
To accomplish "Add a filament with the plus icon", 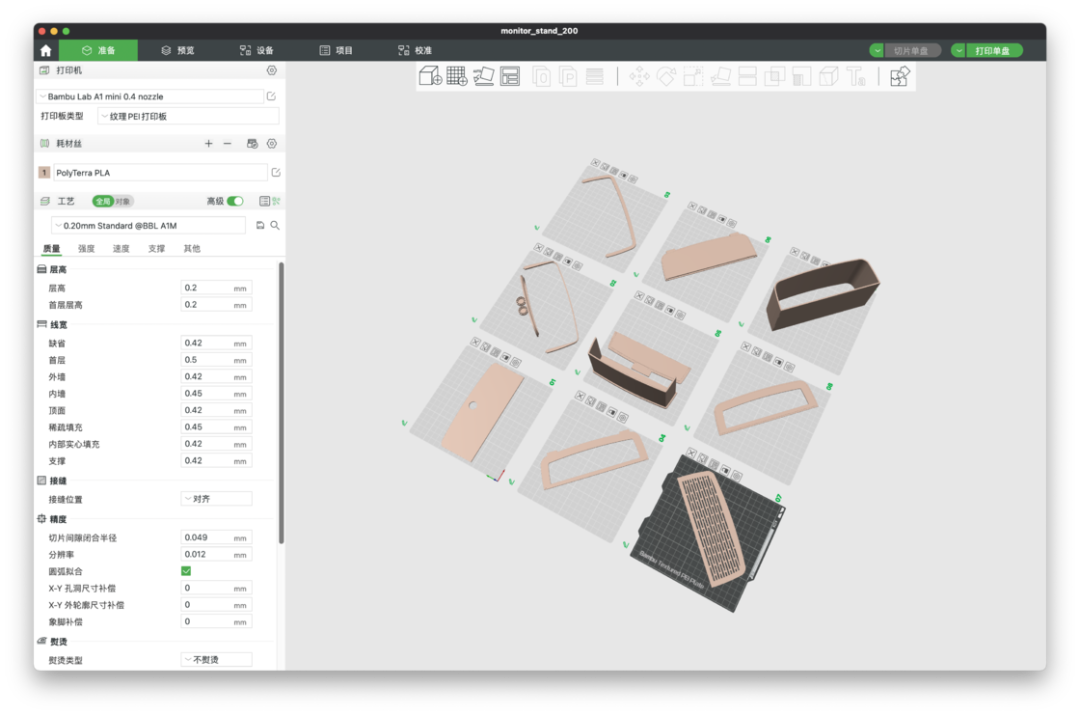I will (209, 143).
